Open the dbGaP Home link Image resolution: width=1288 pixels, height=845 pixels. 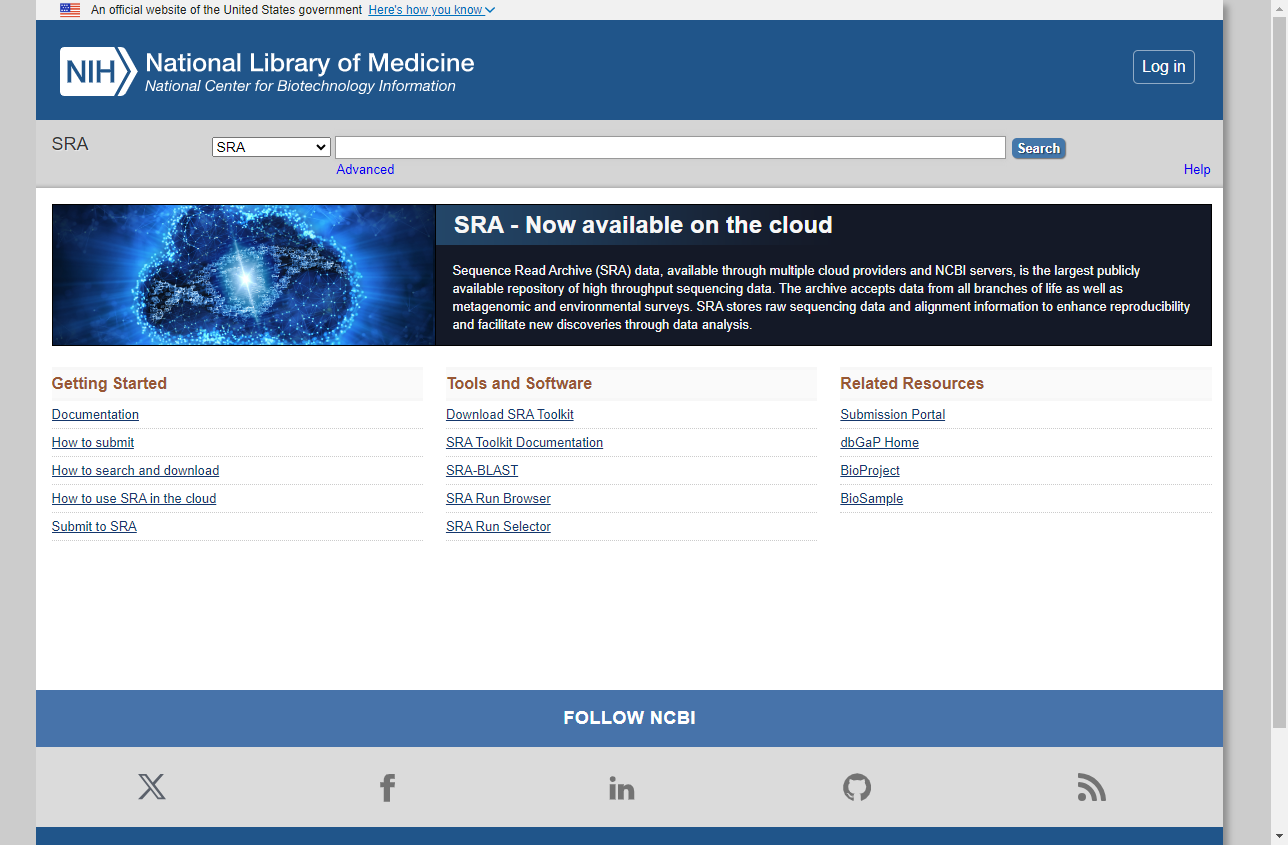point(880,442)
